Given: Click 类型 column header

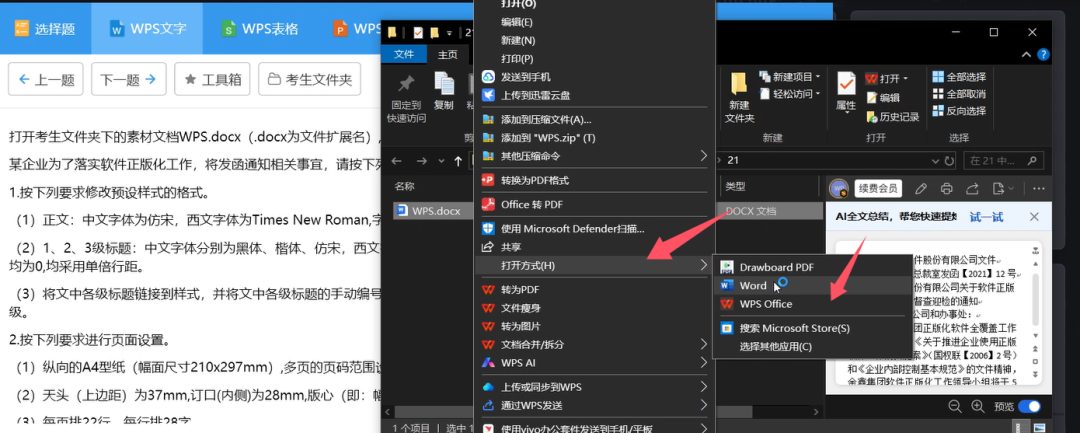Looking at the screenshot, I should [x=736, y=187].
